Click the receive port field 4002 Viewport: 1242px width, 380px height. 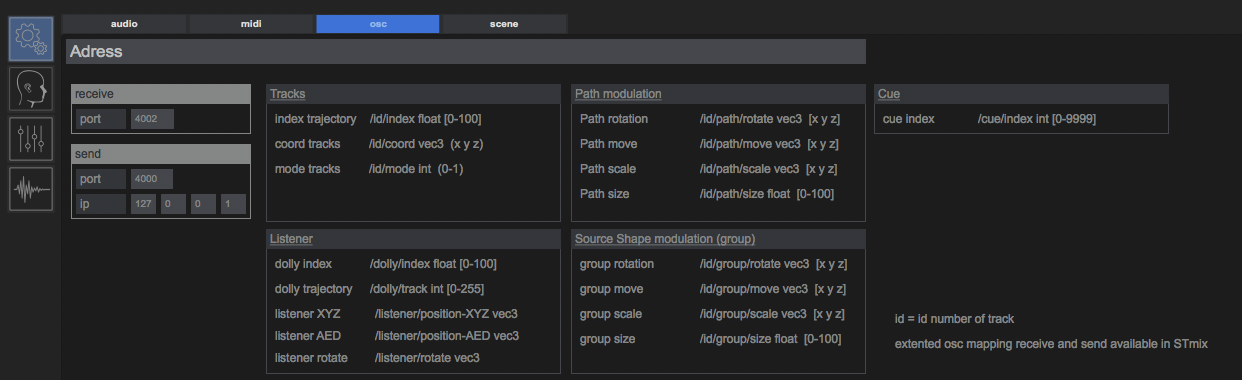coord(152,119)
